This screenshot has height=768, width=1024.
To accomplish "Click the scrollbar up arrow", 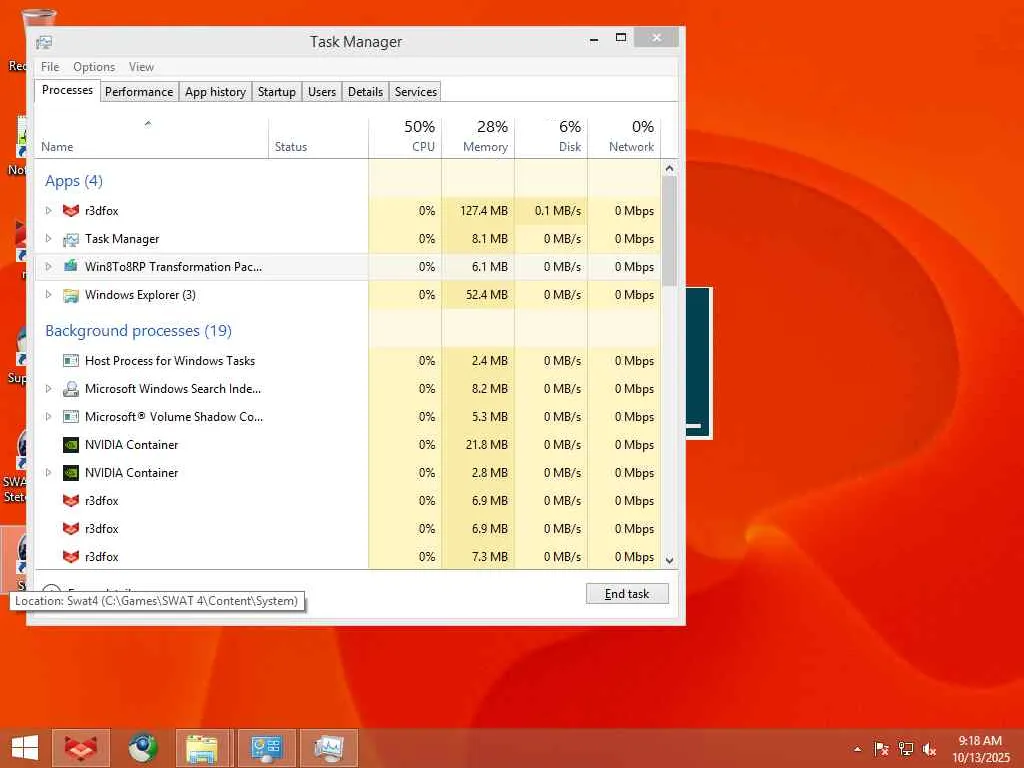I will 669,168.
